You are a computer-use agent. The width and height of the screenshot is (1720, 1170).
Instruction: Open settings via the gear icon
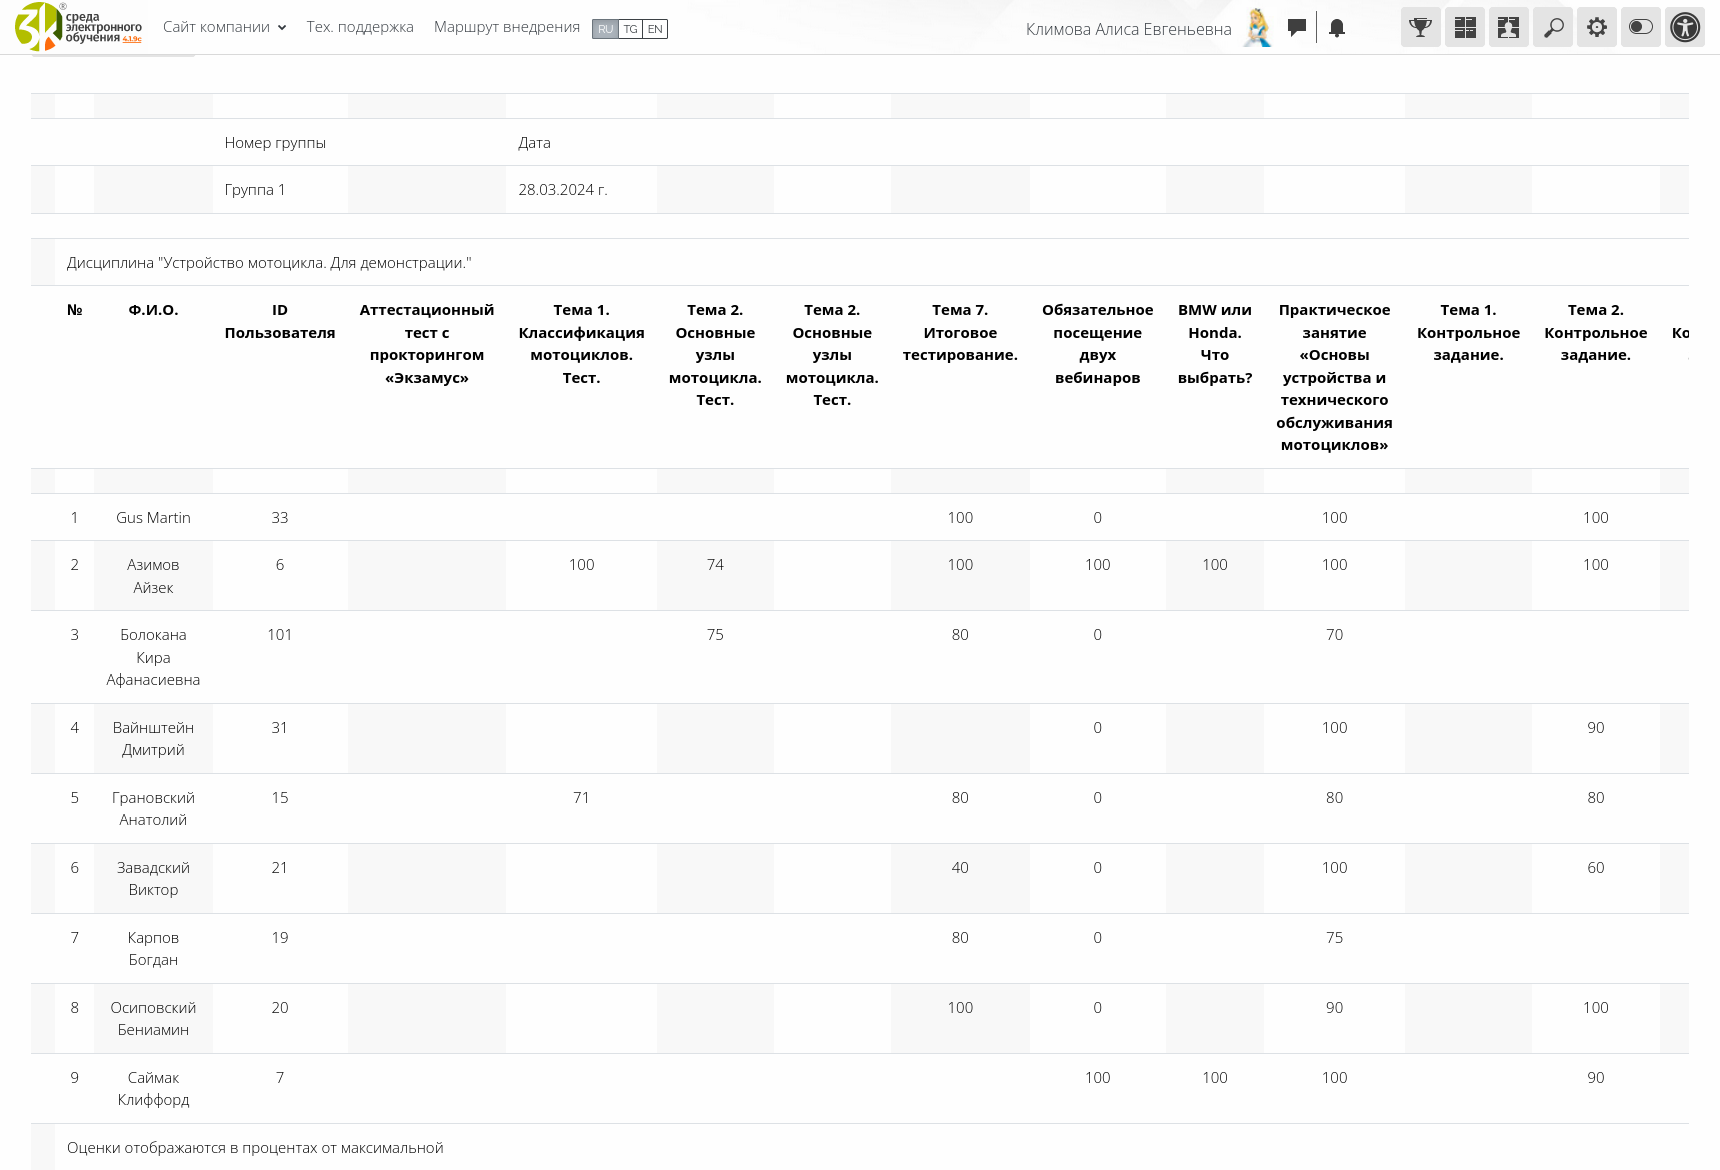pos(1596,27)
